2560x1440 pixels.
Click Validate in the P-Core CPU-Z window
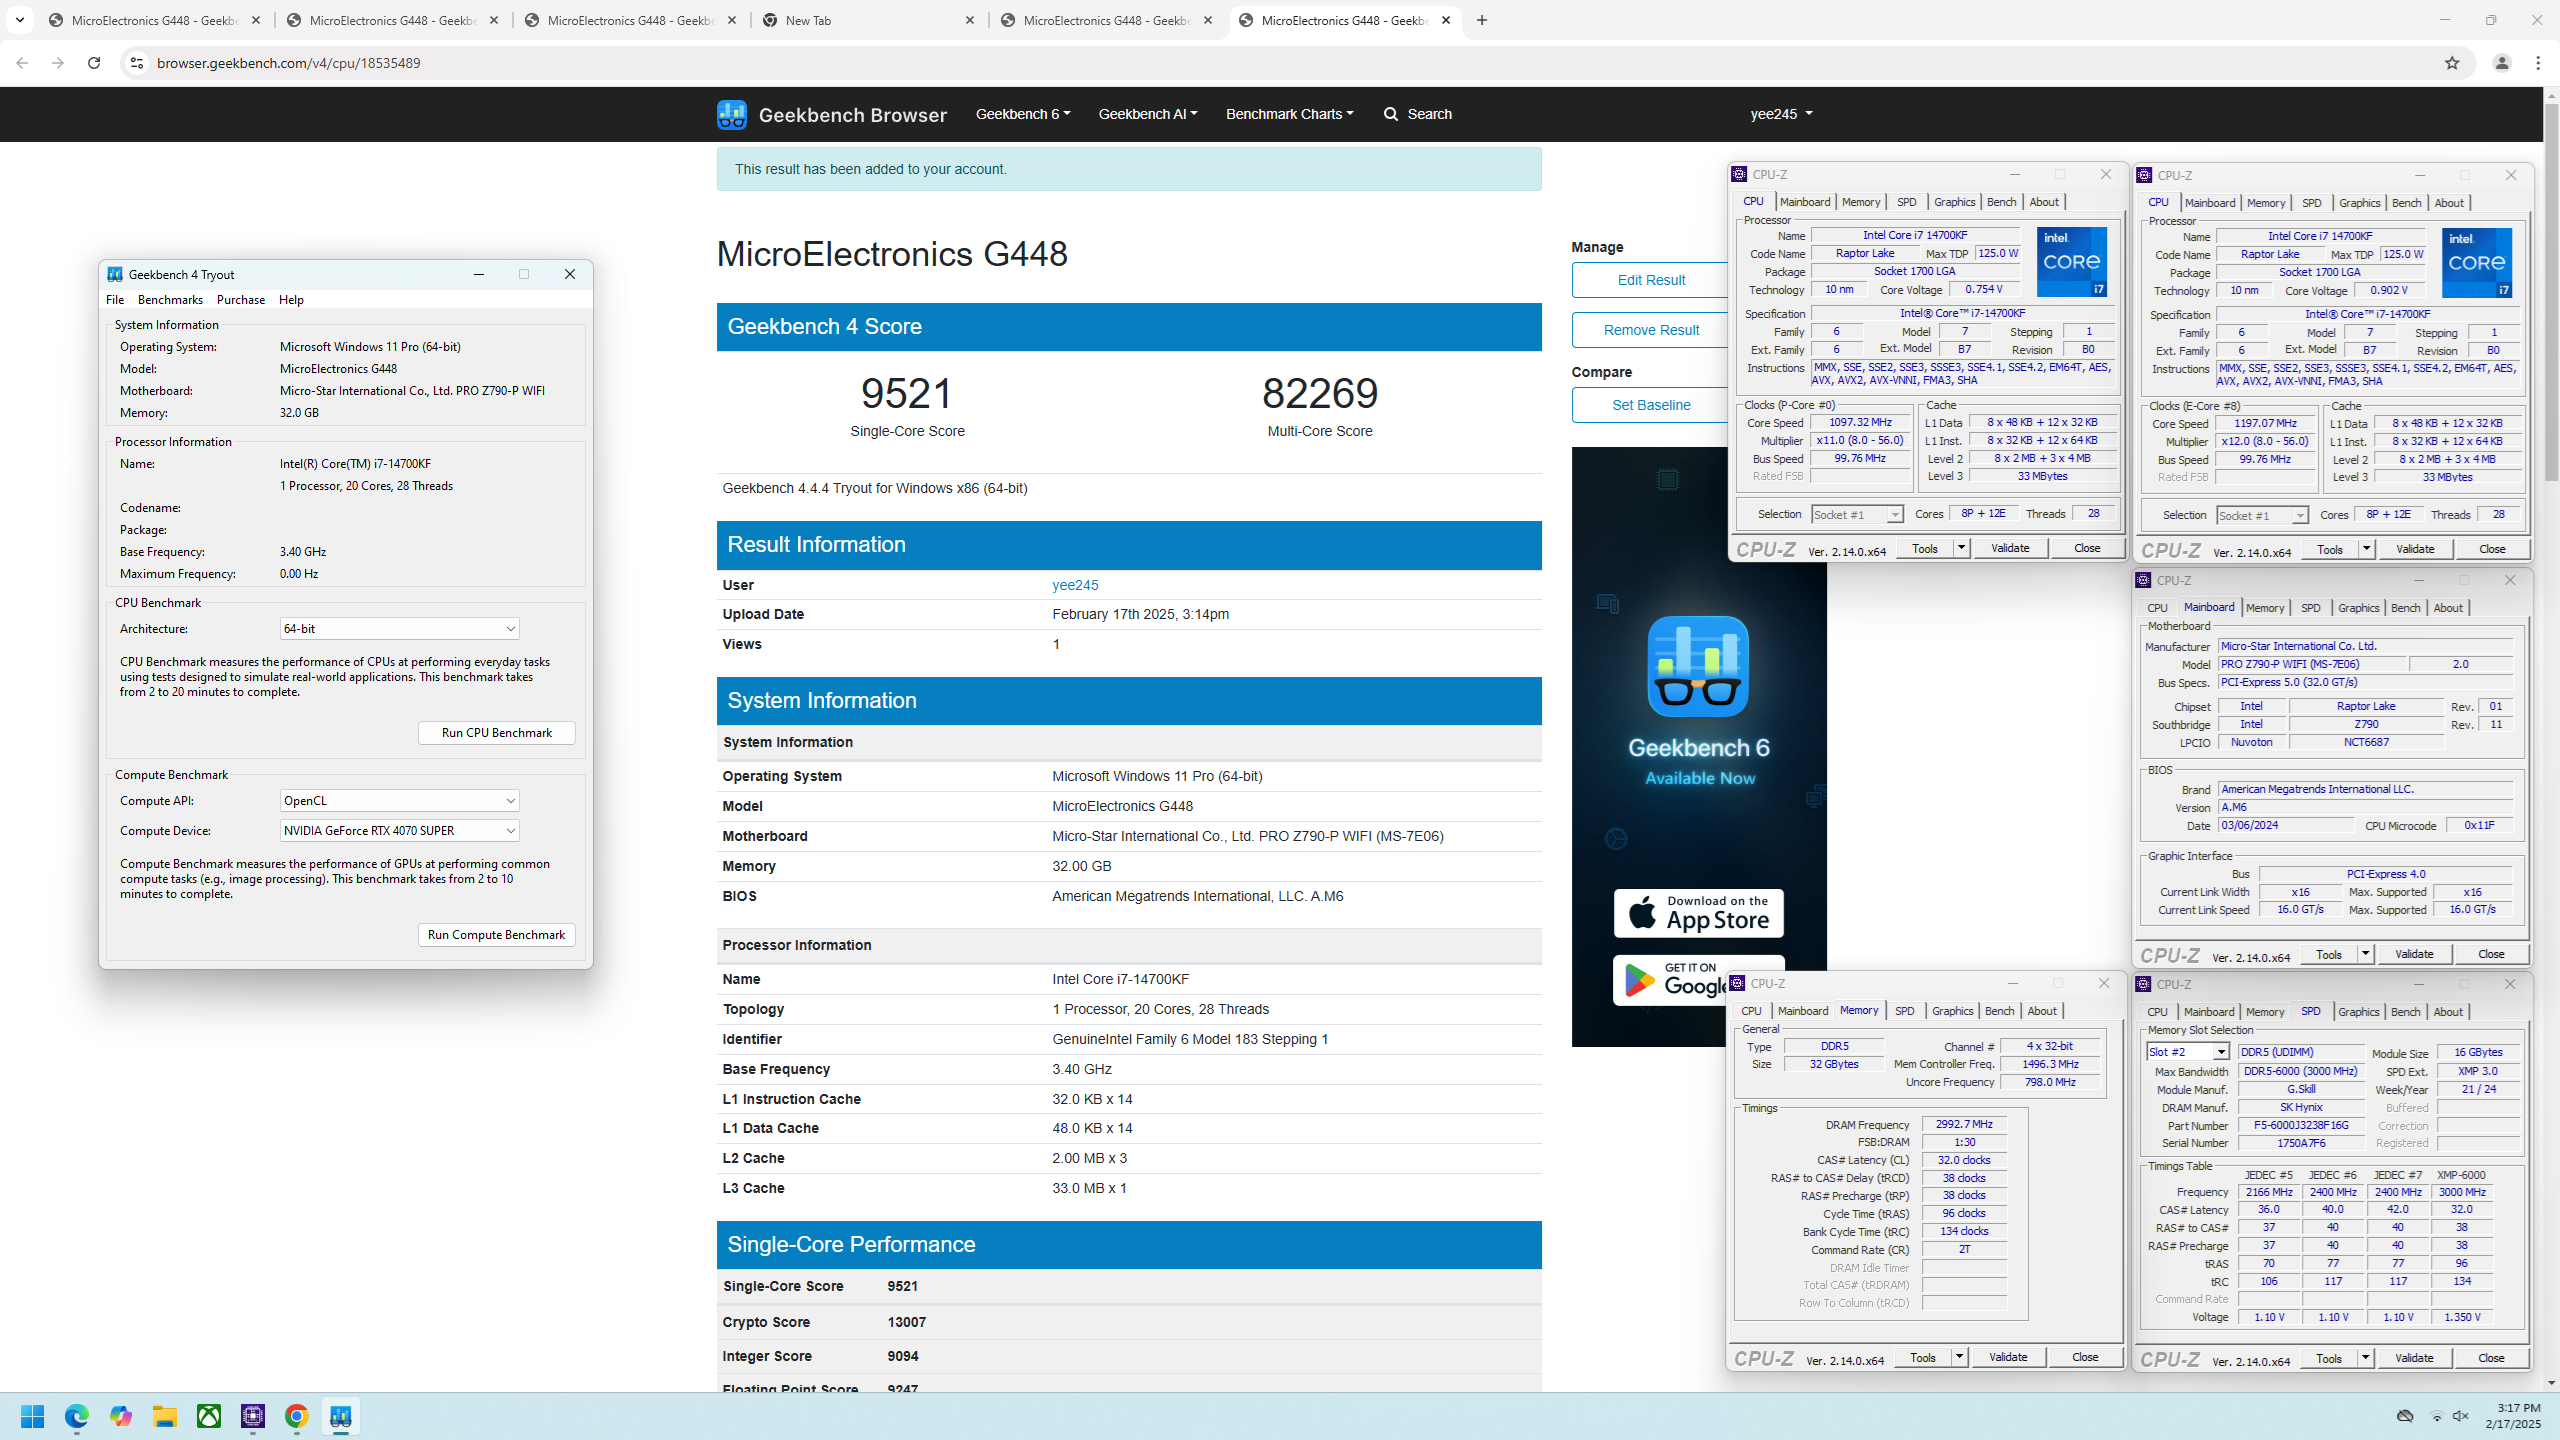(2010, 548)
